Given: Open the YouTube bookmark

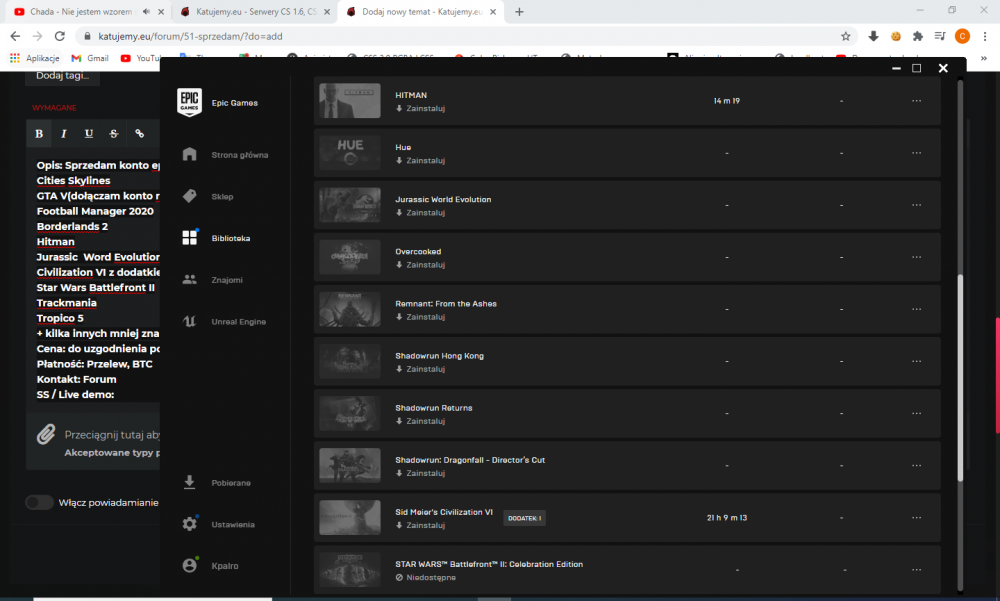Looking at the screenshot, I should tap(141, 58).
